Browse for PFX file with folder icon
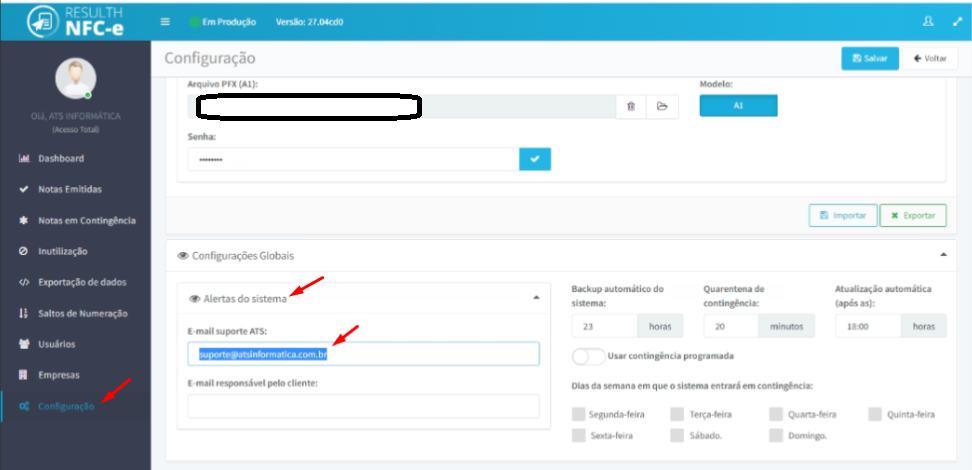This screenshot has width=972, height=470. (x=662, y=107)
